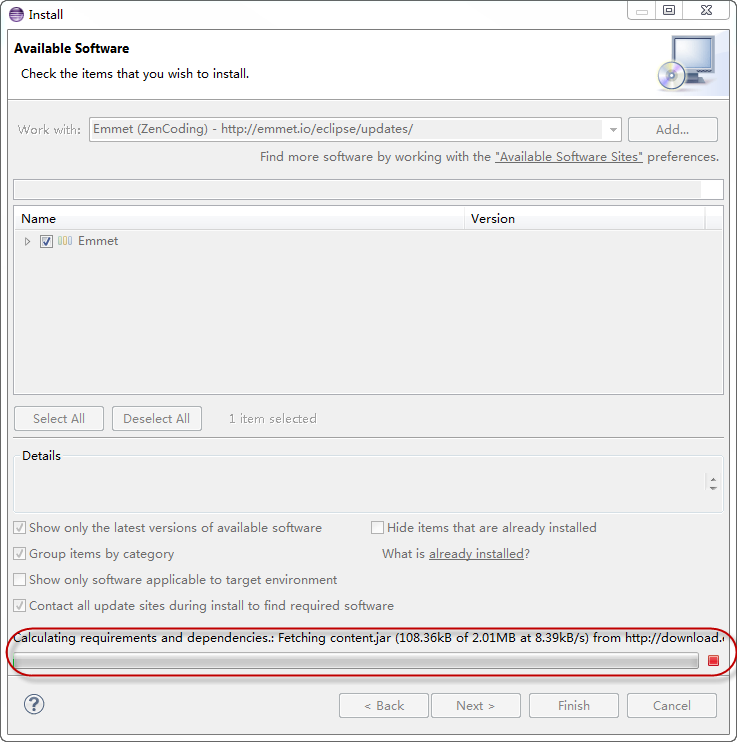Viewport: 737px width, 742px height.
Task: Open the help question mark icon
Action: 34,704
